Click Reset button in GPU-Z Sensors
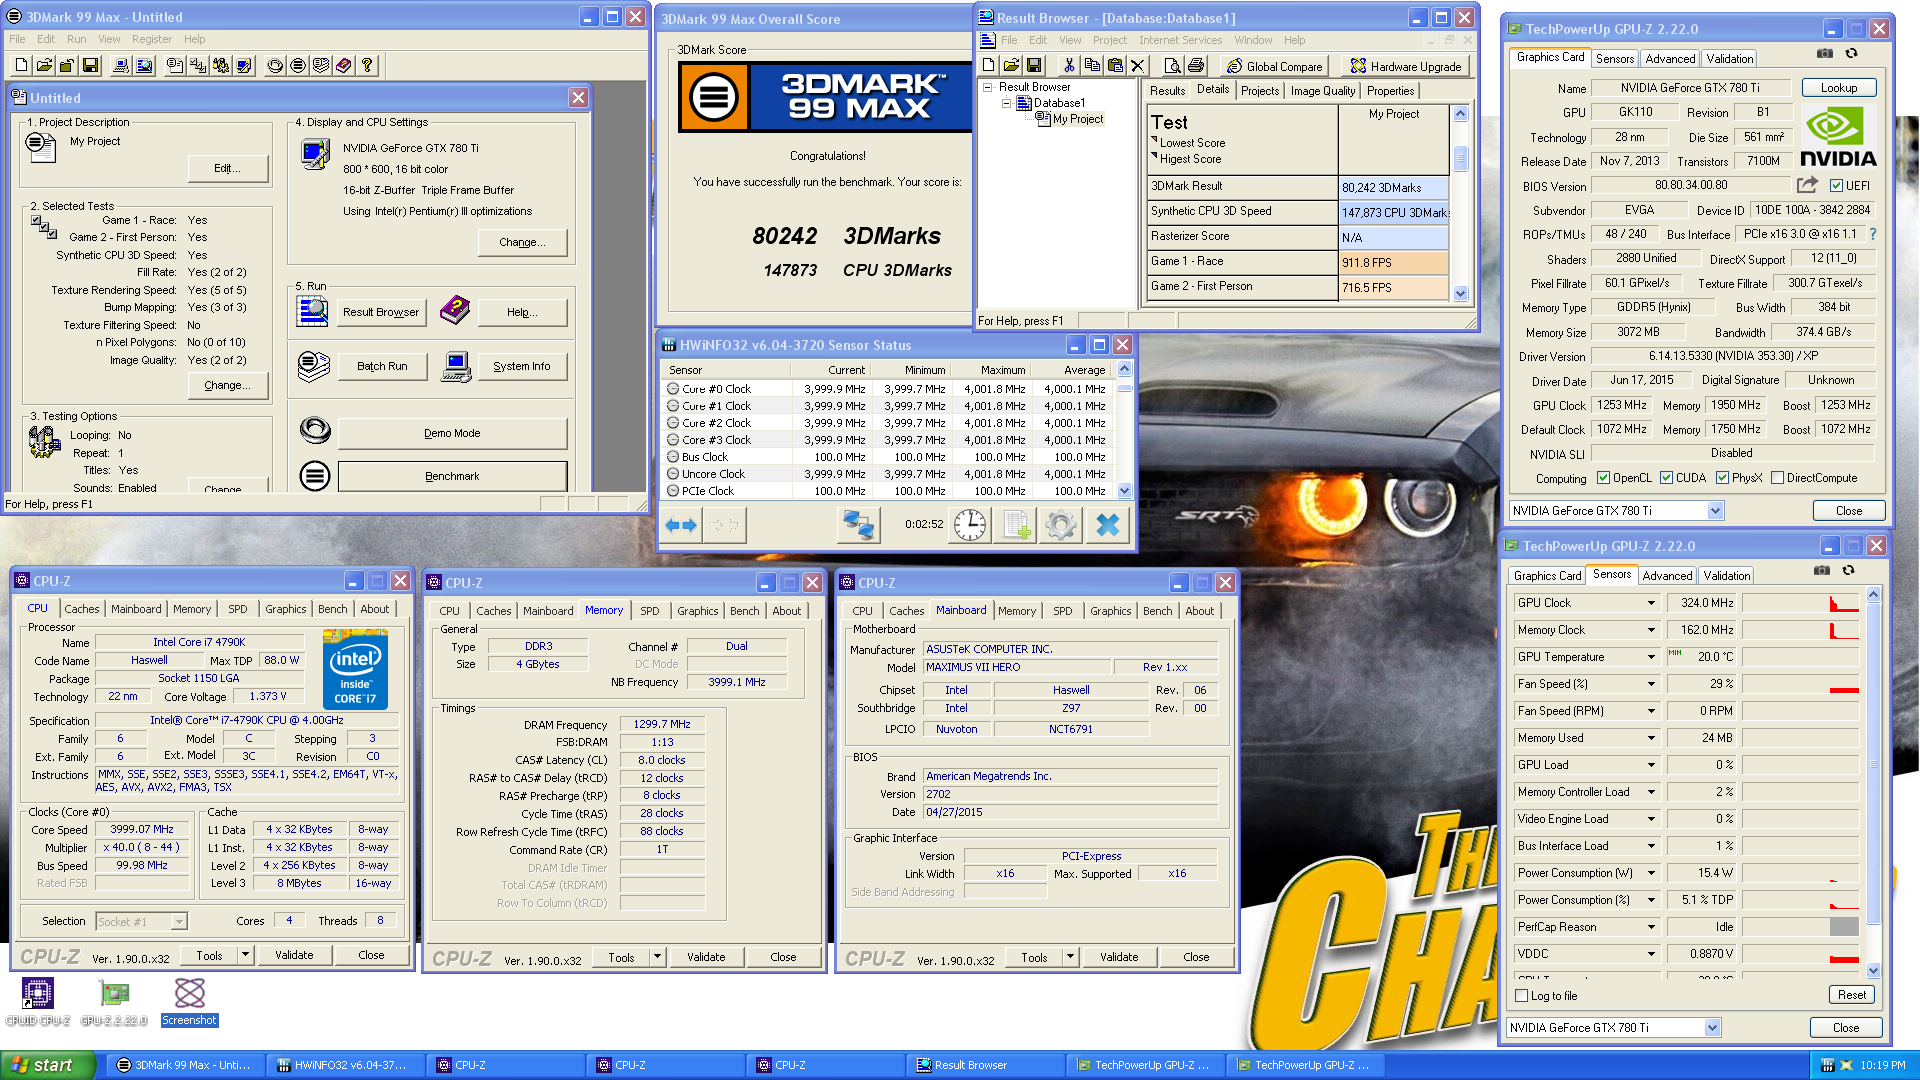This screenshot has height=1080, width=1920. coord(1851,995)
